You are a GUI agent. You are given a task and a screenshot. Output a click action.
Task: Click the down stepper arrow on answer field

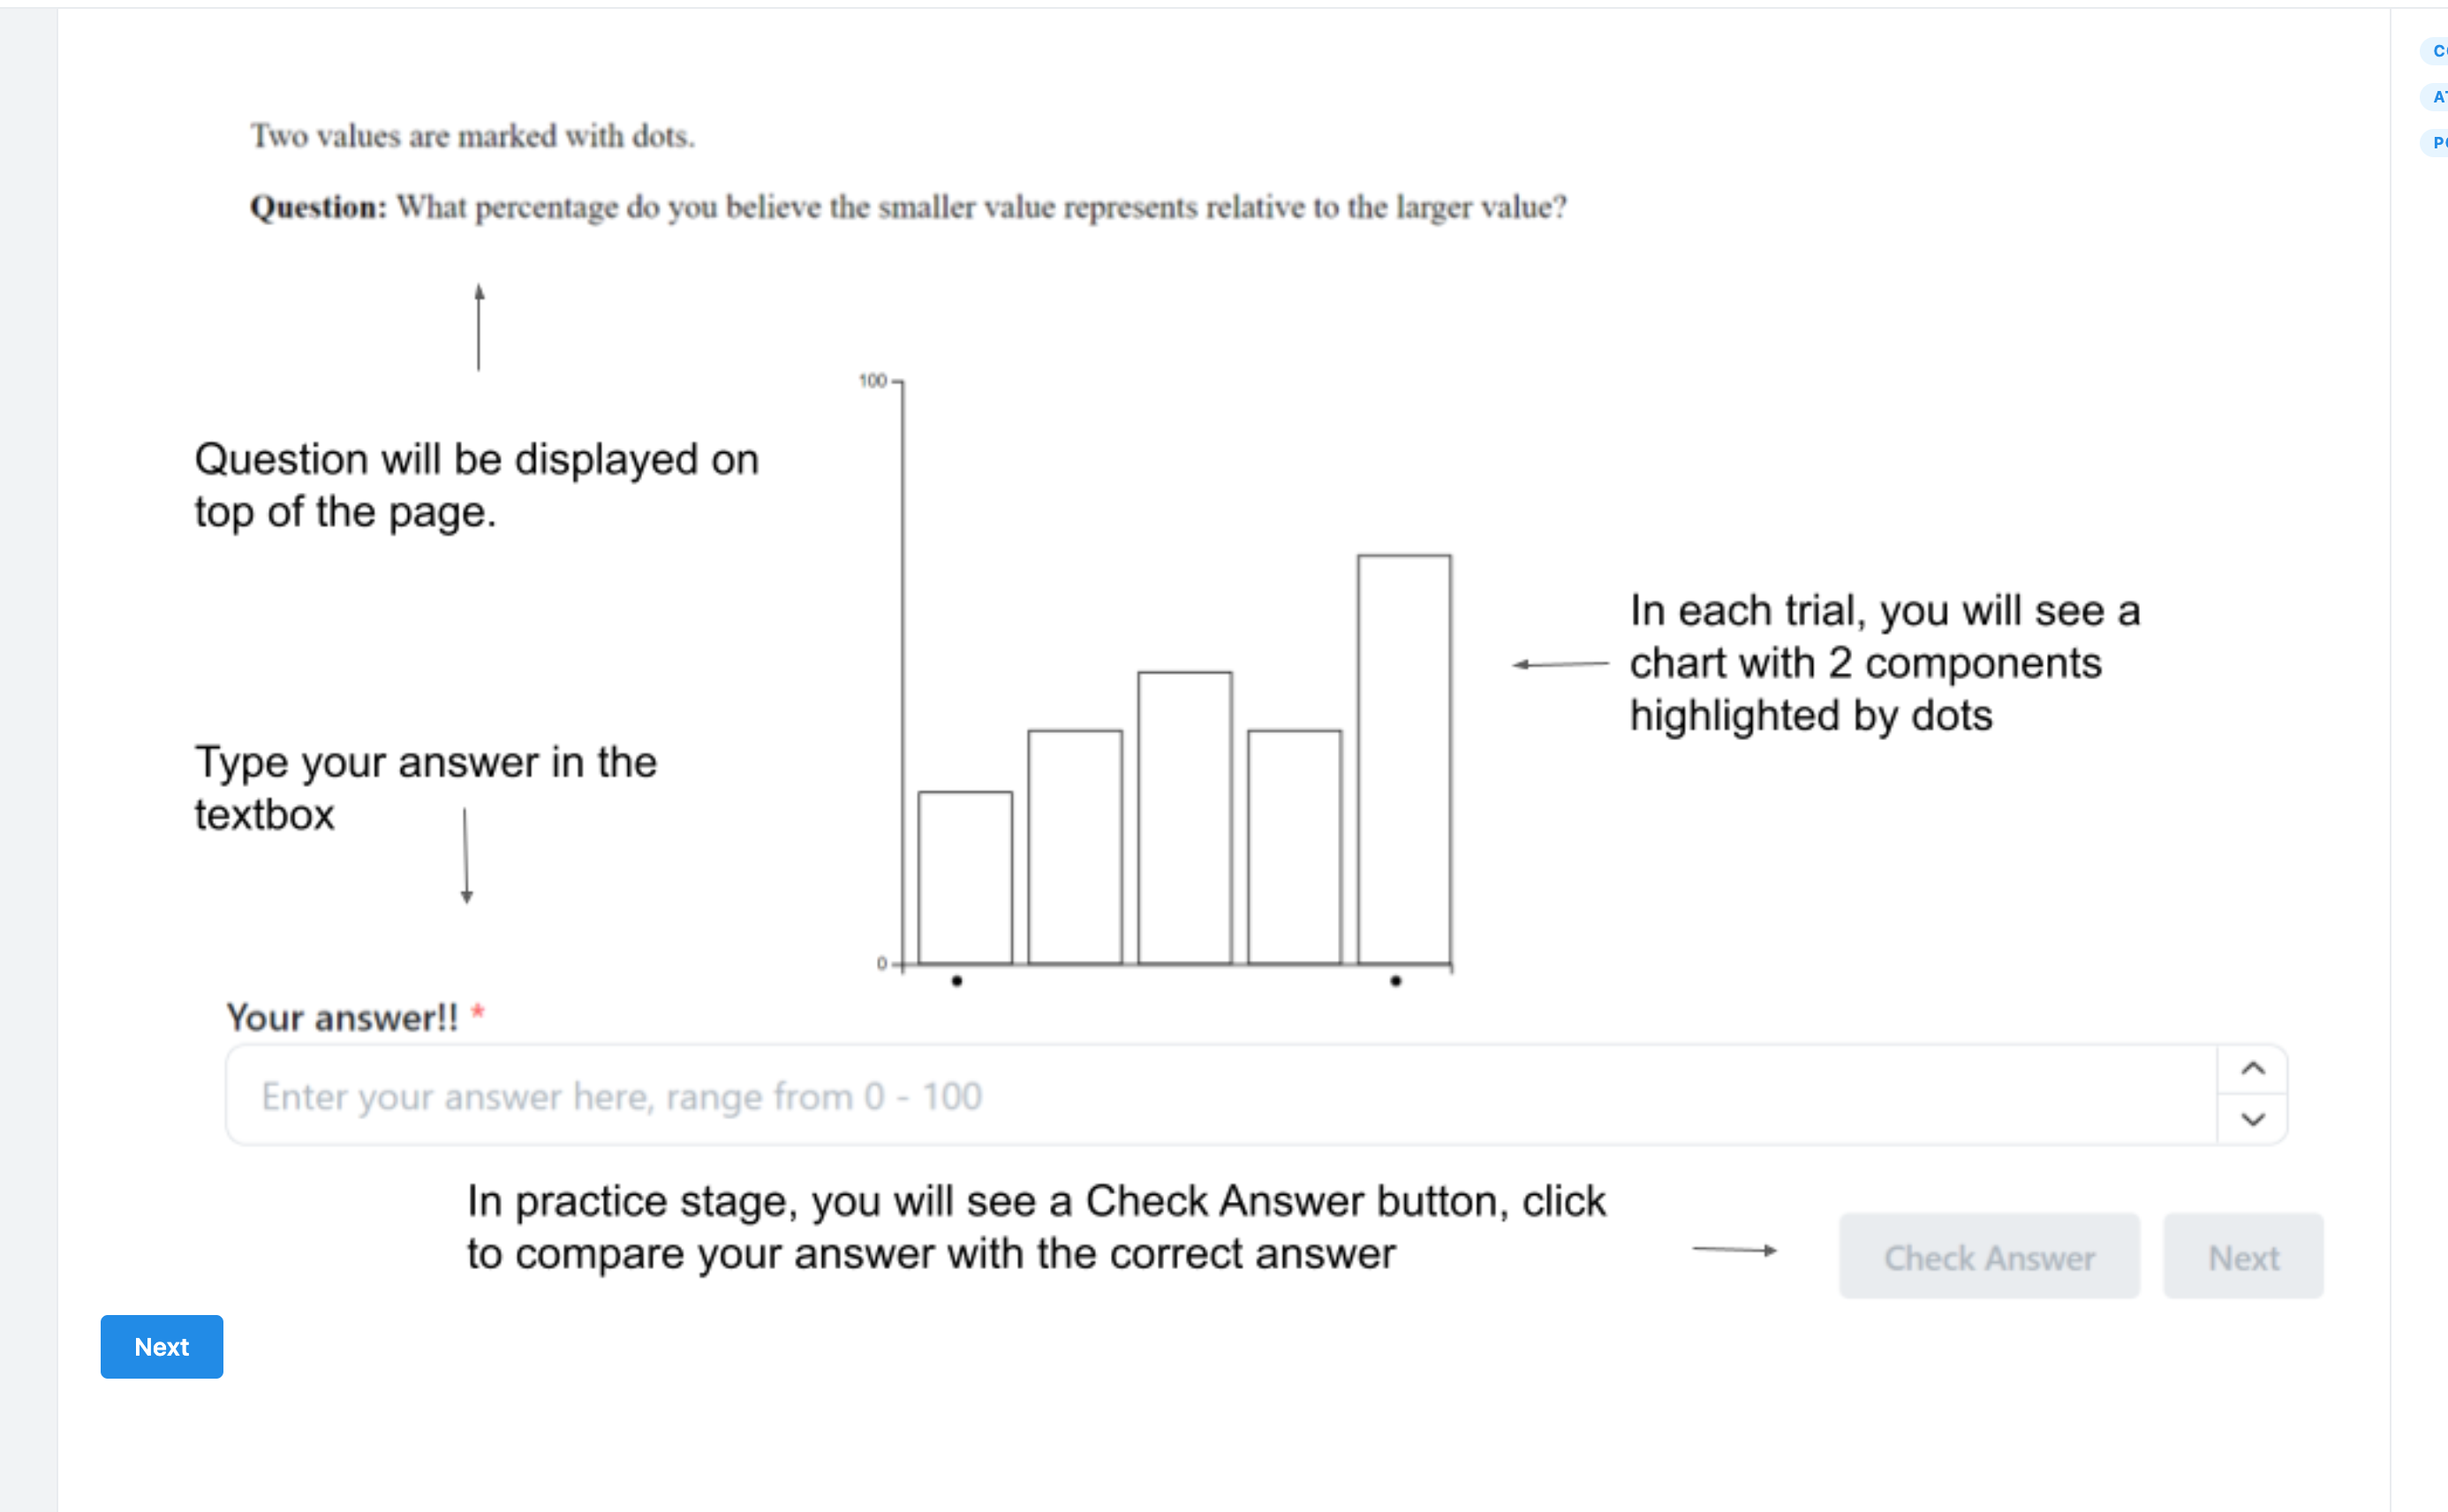coord(2254,1120)
